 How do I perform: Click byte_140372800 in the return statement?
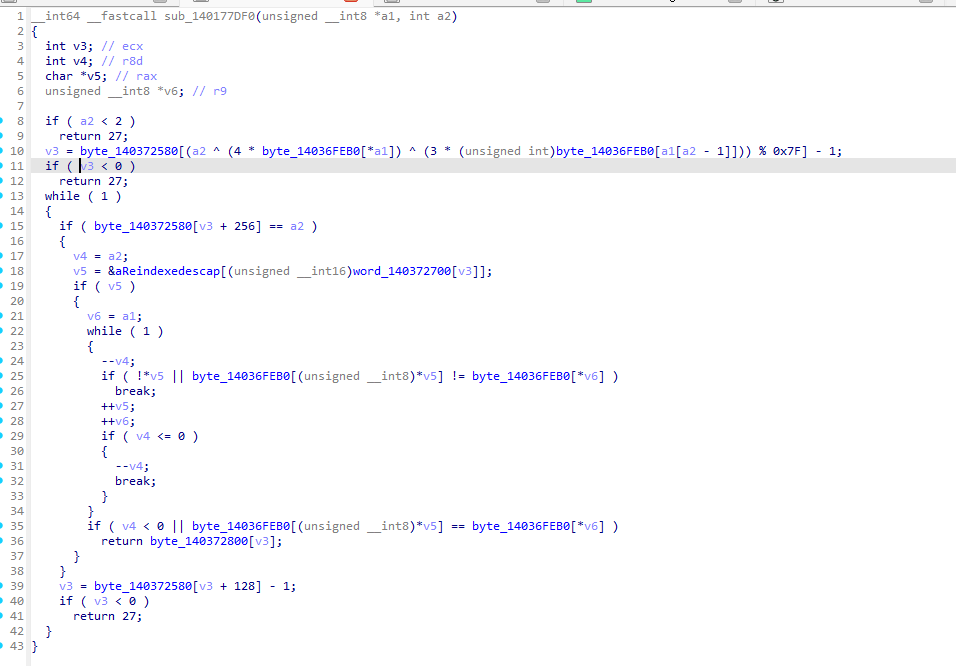(x=199, y=541)
